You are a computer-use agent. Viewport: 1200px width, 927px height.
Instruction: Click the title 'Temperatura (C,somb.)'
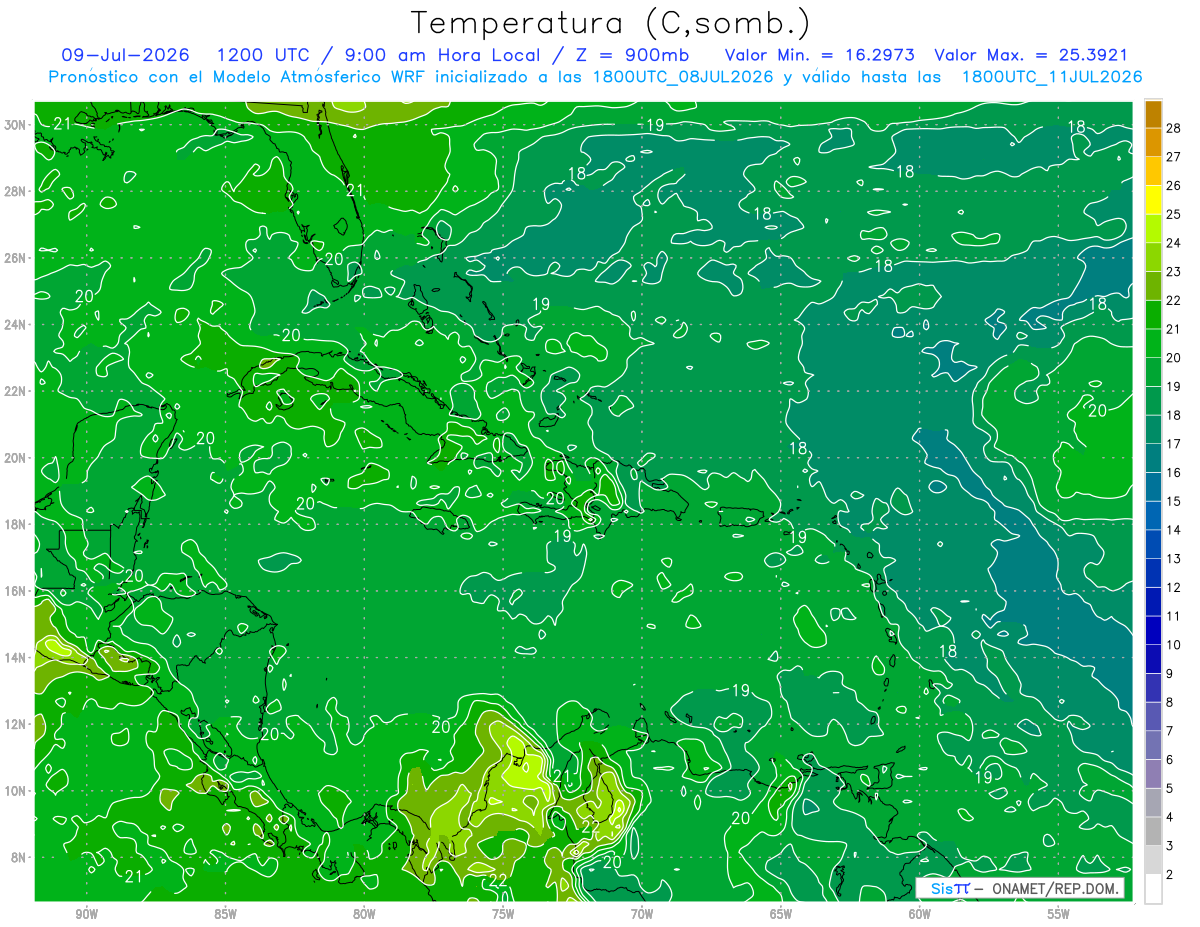[x=610, y=24]
